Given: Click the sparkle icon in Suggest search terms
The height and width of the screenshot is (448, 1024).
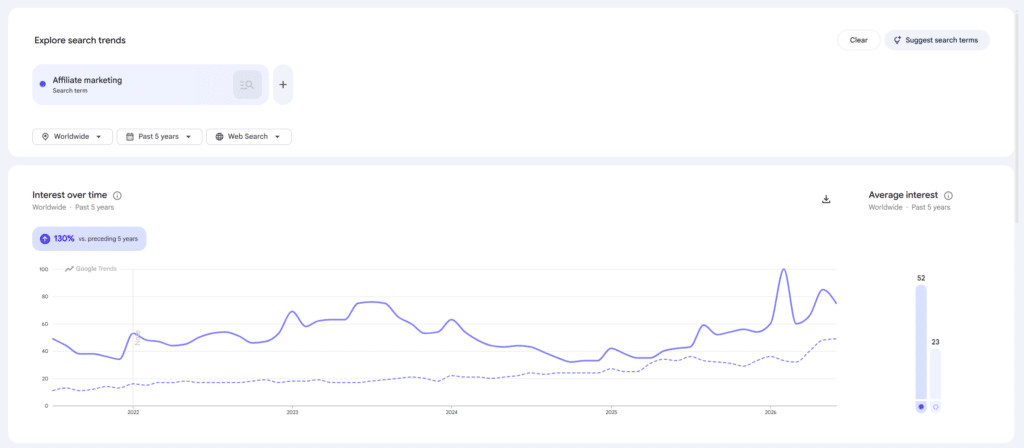Looking at the screenshot, I should click(x=897, y=40).
